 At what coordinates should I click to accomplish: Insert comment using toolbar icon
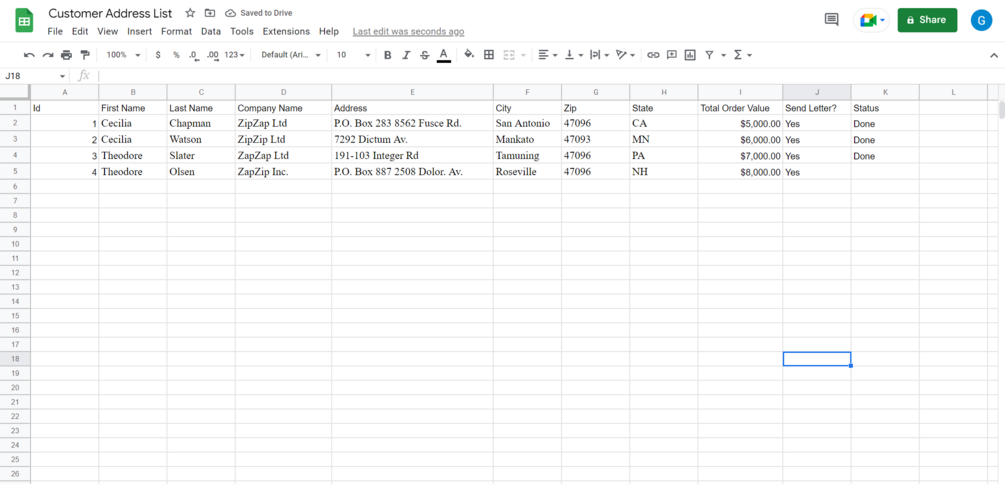click(672, 55)
